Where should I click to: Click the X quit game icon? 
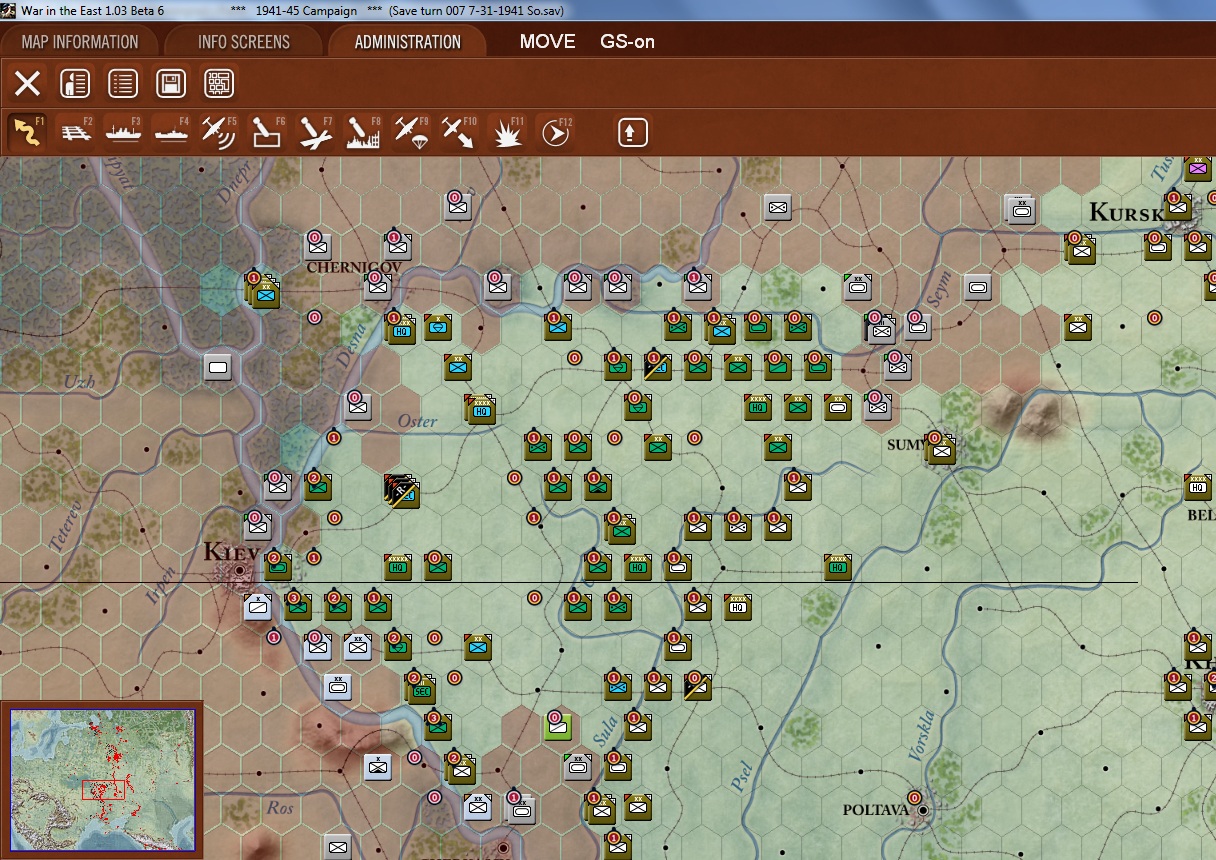coord(27,83)
